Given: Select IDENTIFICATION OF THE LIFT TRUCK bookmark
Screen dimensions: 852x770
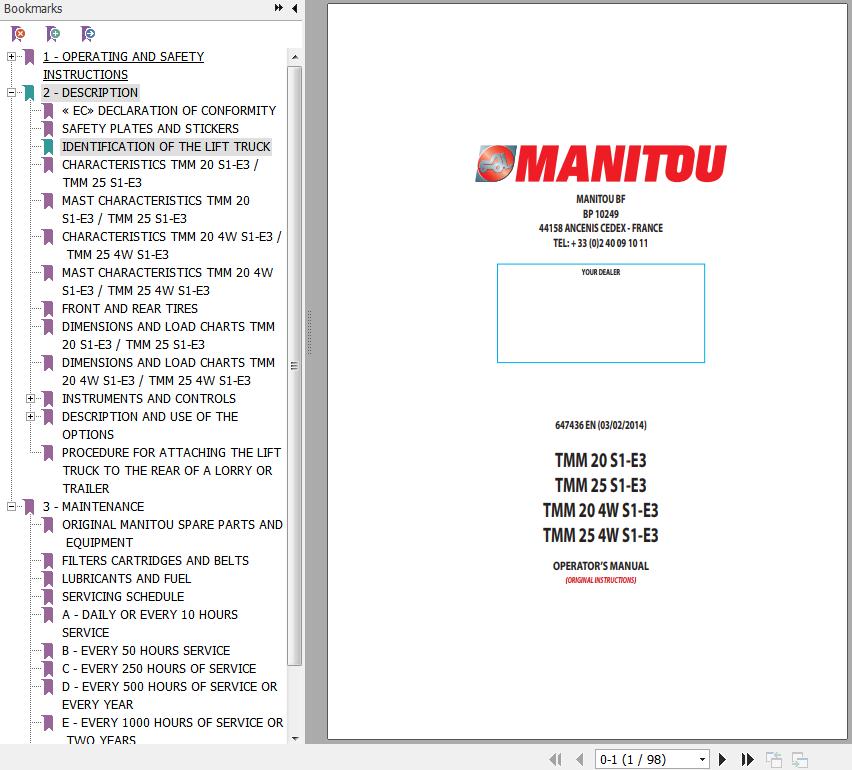Looking at the screenshot, I should point(166,147).
